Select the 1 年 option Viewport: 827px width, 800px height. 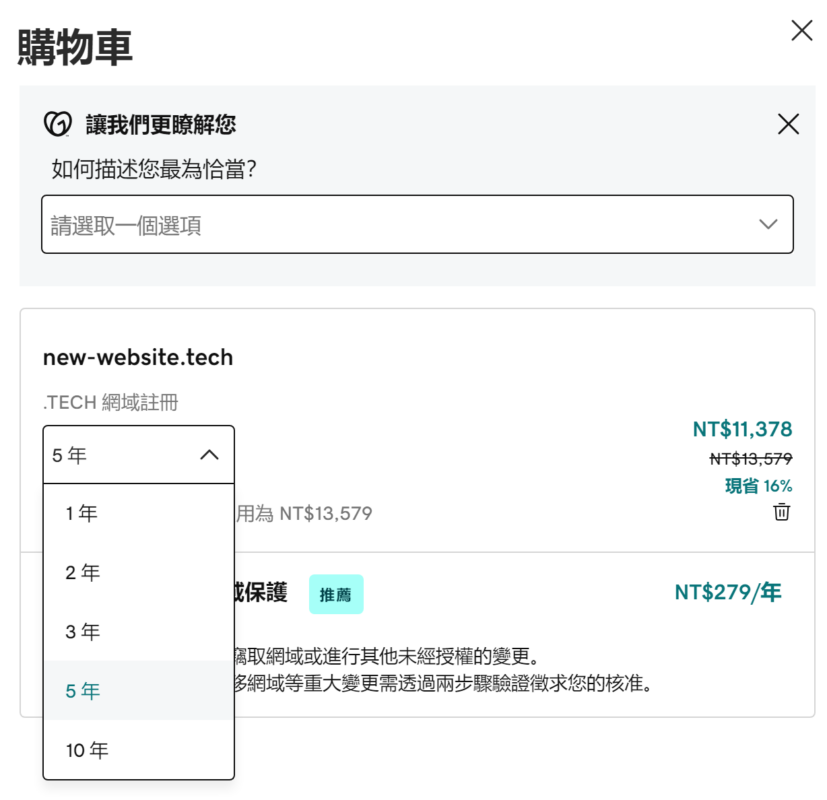pyautogui.click(x=139, y=513)
